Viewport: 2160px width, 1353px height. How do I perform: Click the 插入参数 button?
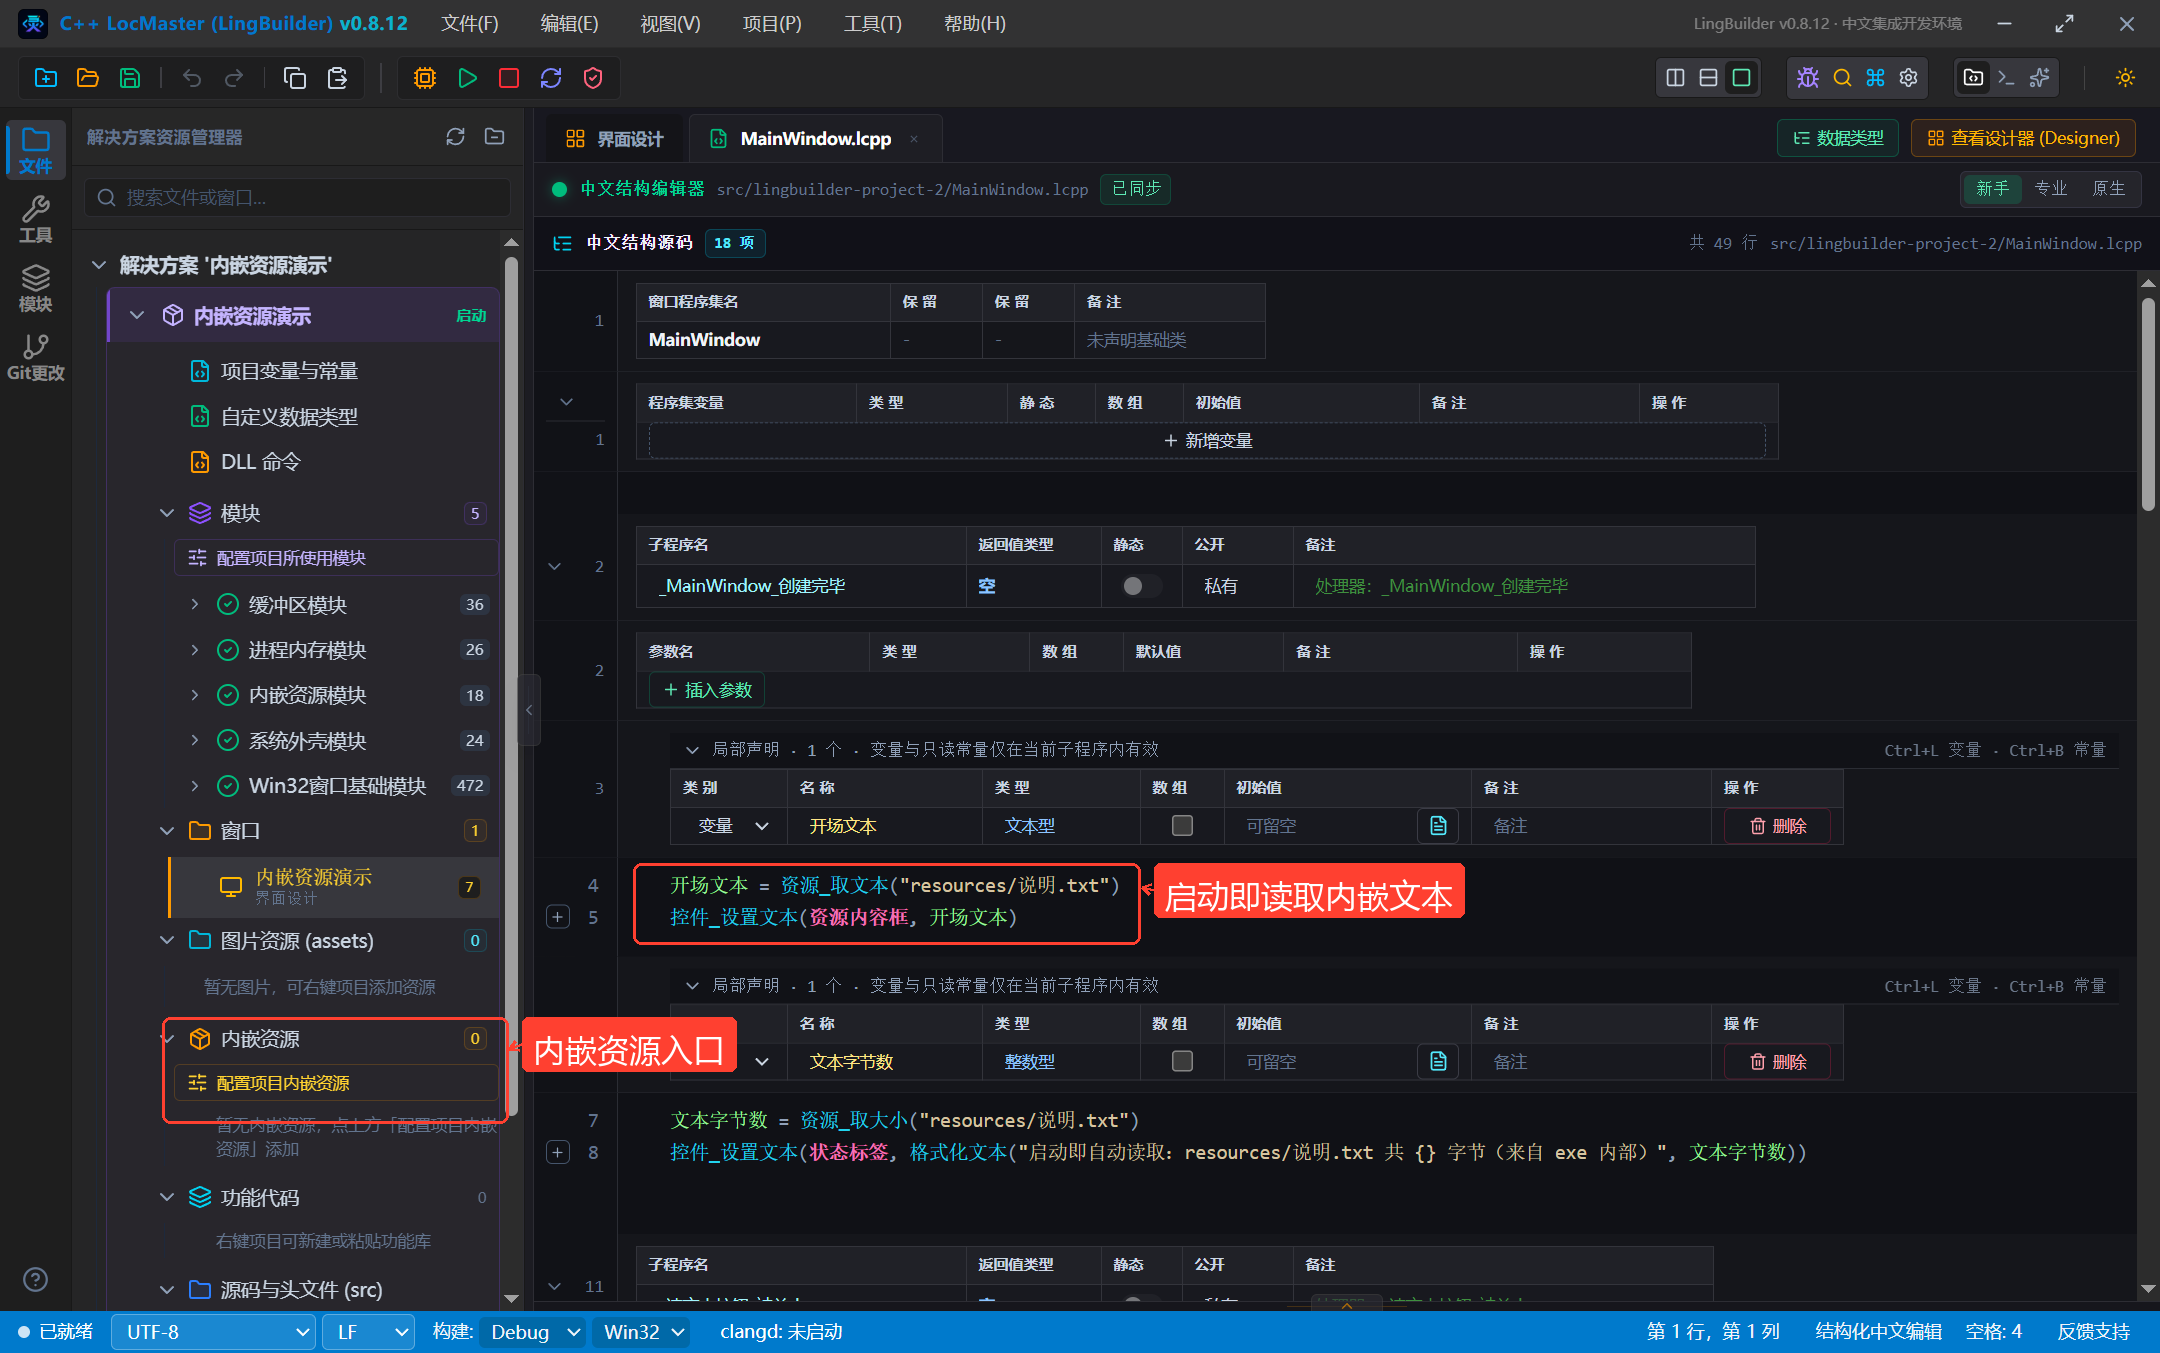707,690
